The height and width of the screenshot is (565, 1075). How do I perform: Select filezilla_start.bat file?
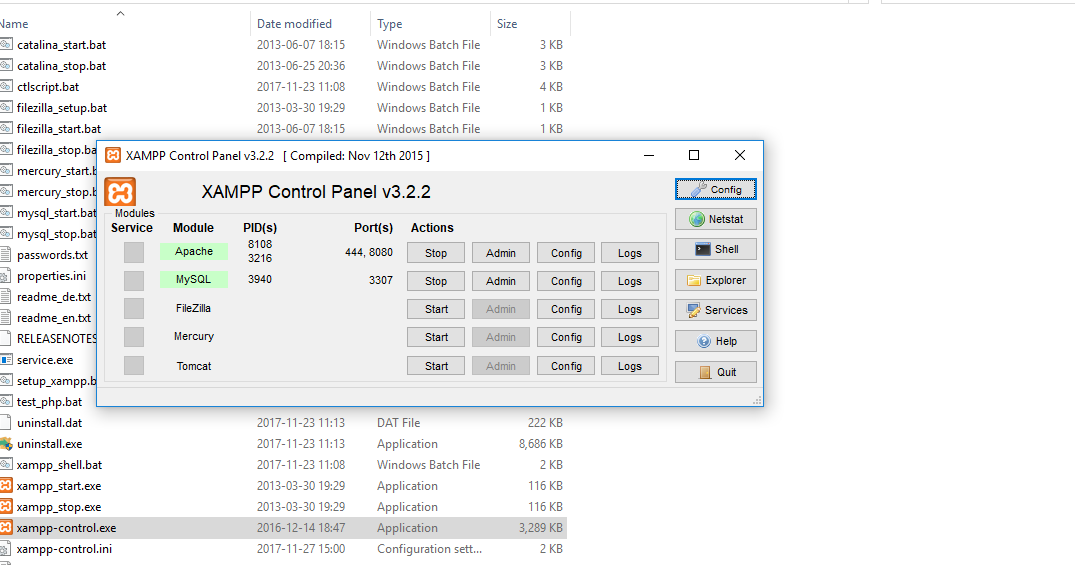point(59,129)
